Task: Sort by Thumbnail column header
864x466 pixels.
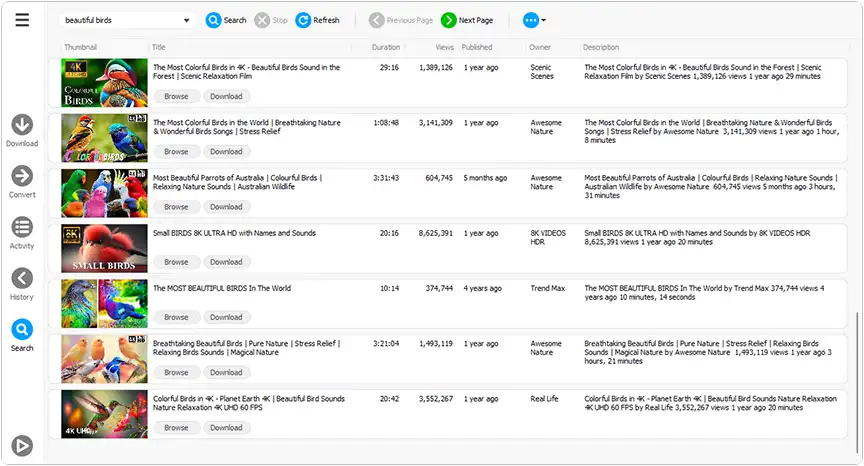Action: click(80, 47)
